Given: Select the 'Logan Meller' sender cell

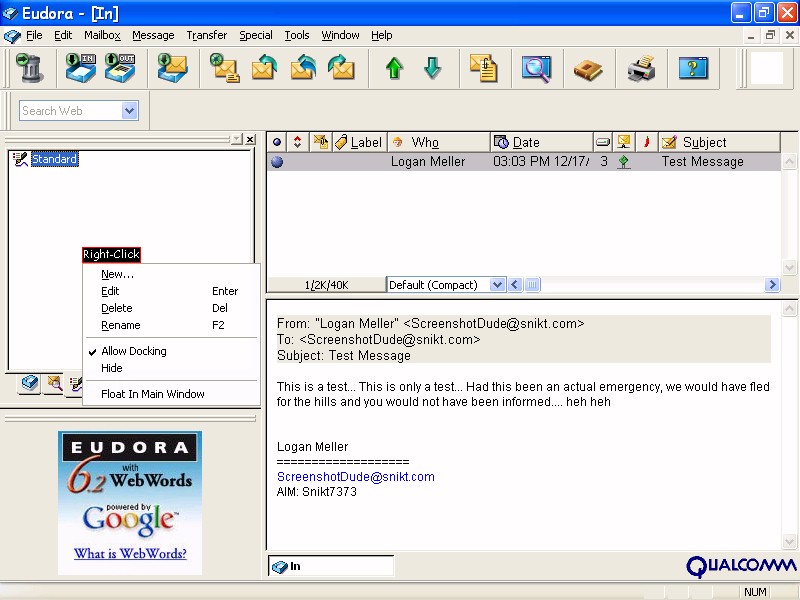Looking at the screenshot, I should point(428,162).
